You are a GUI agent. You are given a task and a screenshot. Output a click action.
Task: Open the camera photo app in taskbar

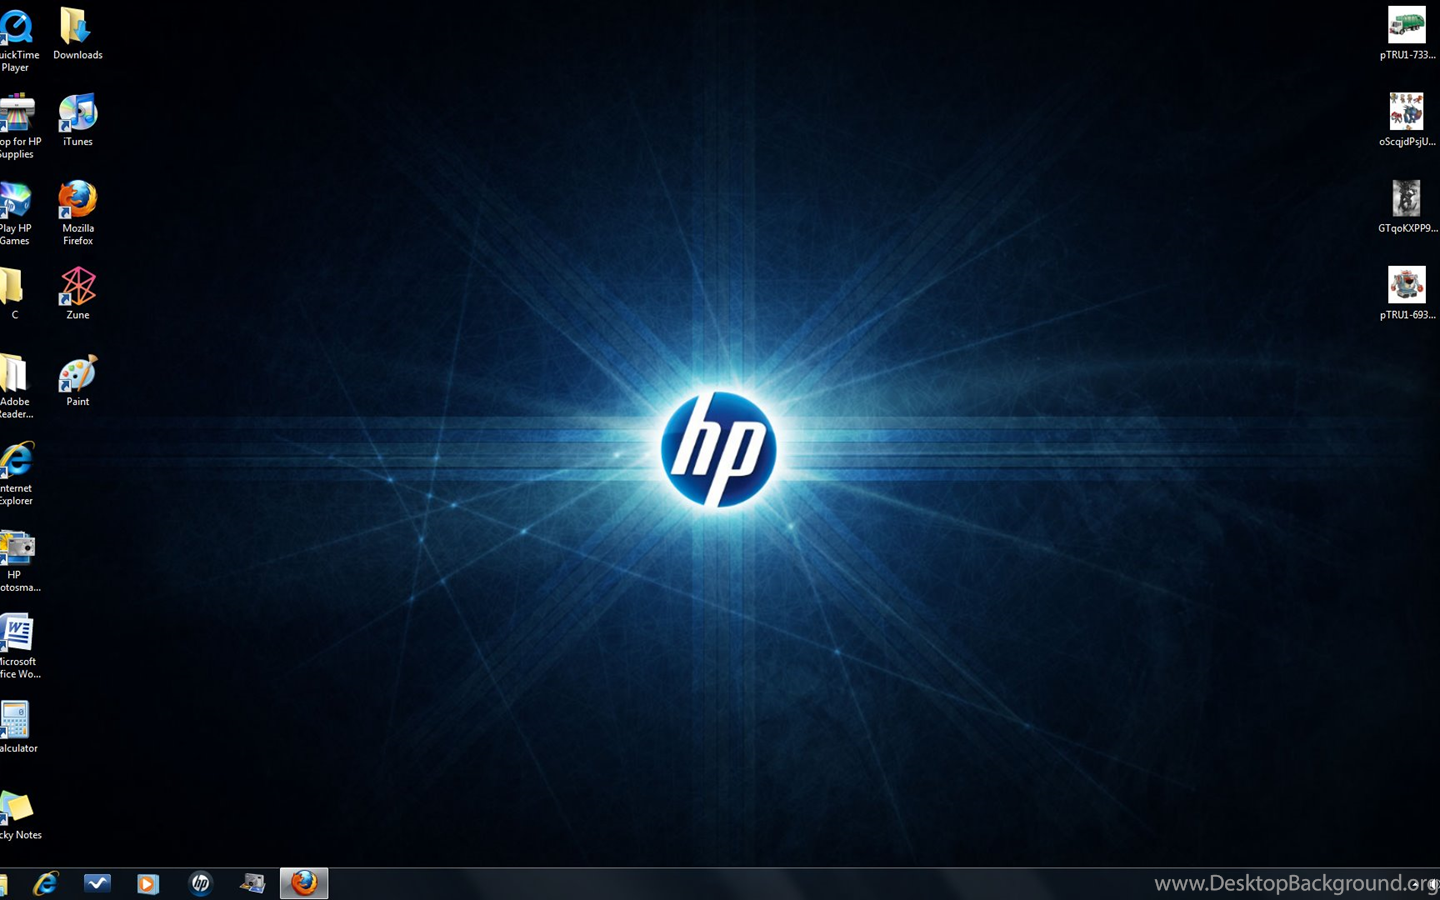tap(252, 883)
